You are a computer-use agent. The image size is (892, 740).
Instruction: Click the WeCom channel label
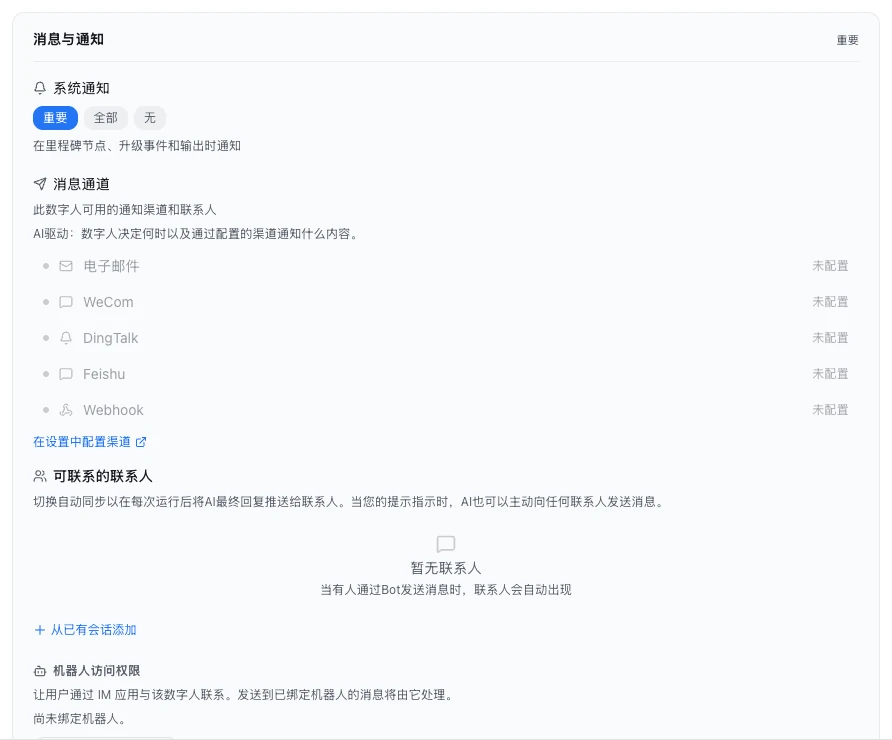[108, 302]
